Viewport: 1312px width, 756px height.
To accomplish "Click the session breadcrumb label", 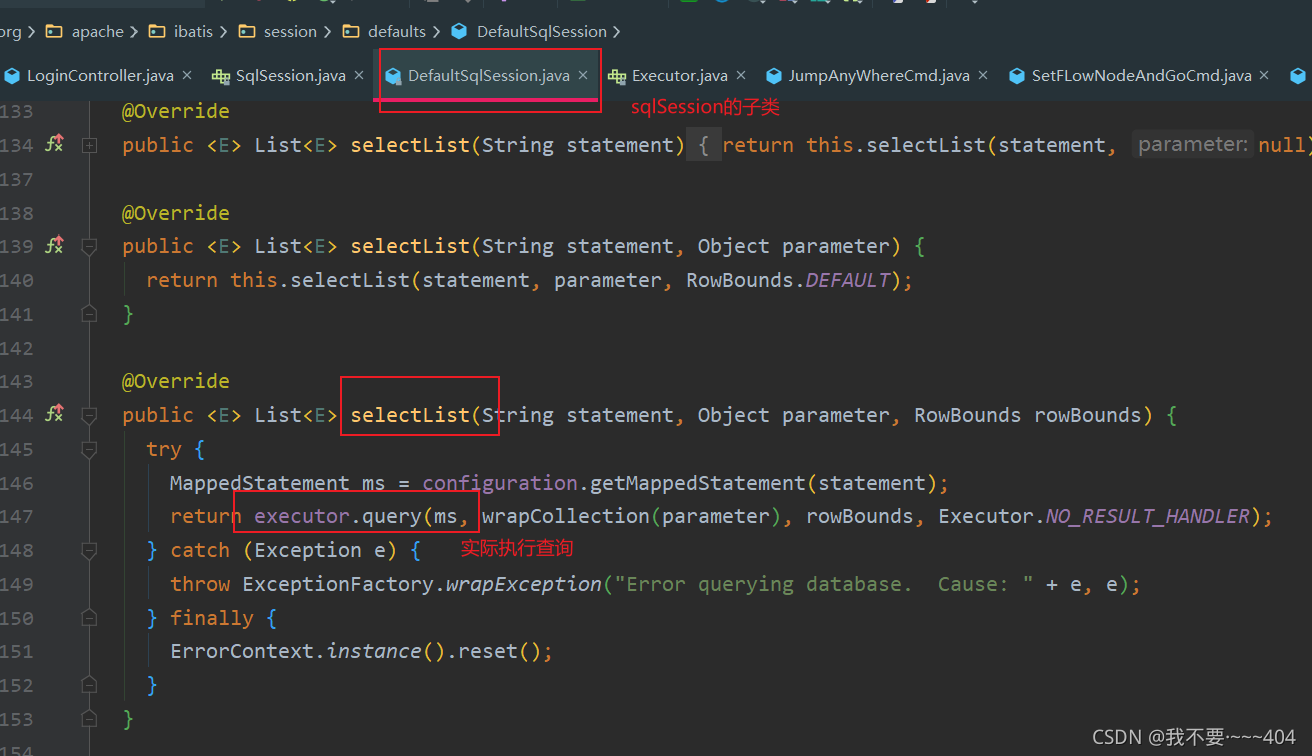I will (x=290, y=32).
